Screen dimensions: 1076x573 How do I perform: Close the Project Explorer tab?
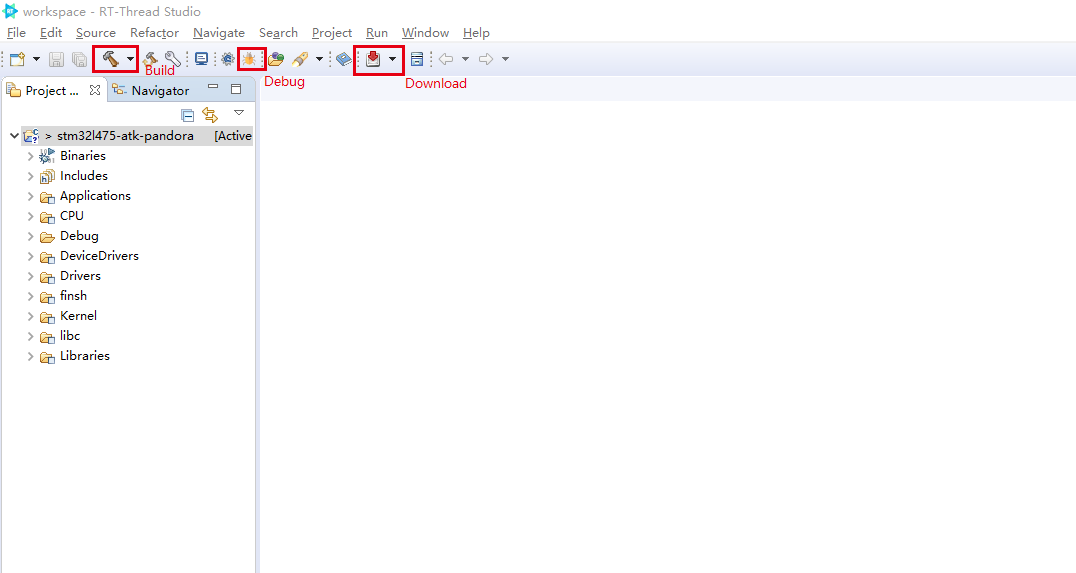(95, 90)
